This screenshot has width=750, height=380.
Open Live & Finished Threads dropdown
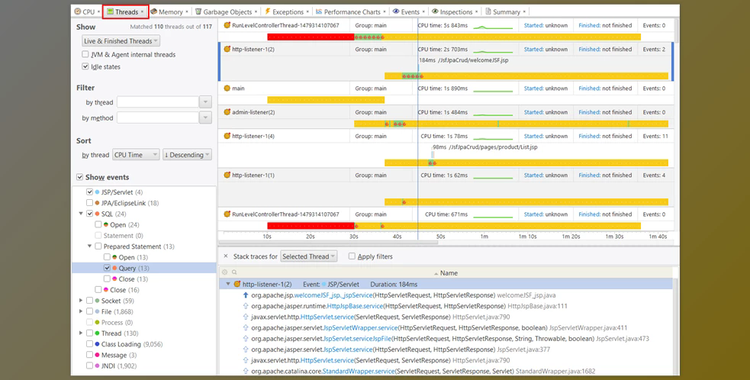pyautogui.click(x=121, y=41)
